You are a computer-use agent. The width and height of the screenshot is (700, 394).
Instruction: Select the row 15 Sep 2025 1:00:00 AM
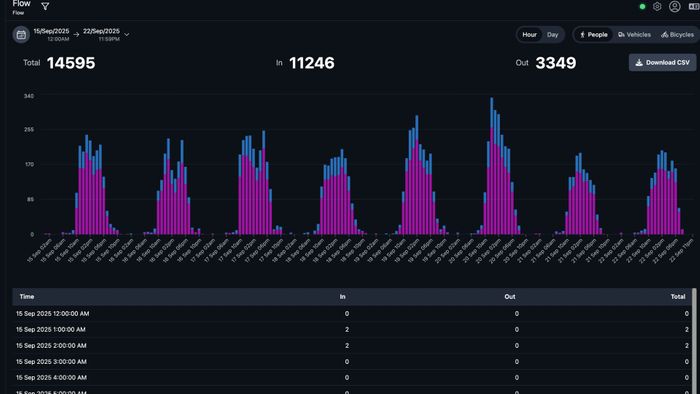click(x=352, y=330)
